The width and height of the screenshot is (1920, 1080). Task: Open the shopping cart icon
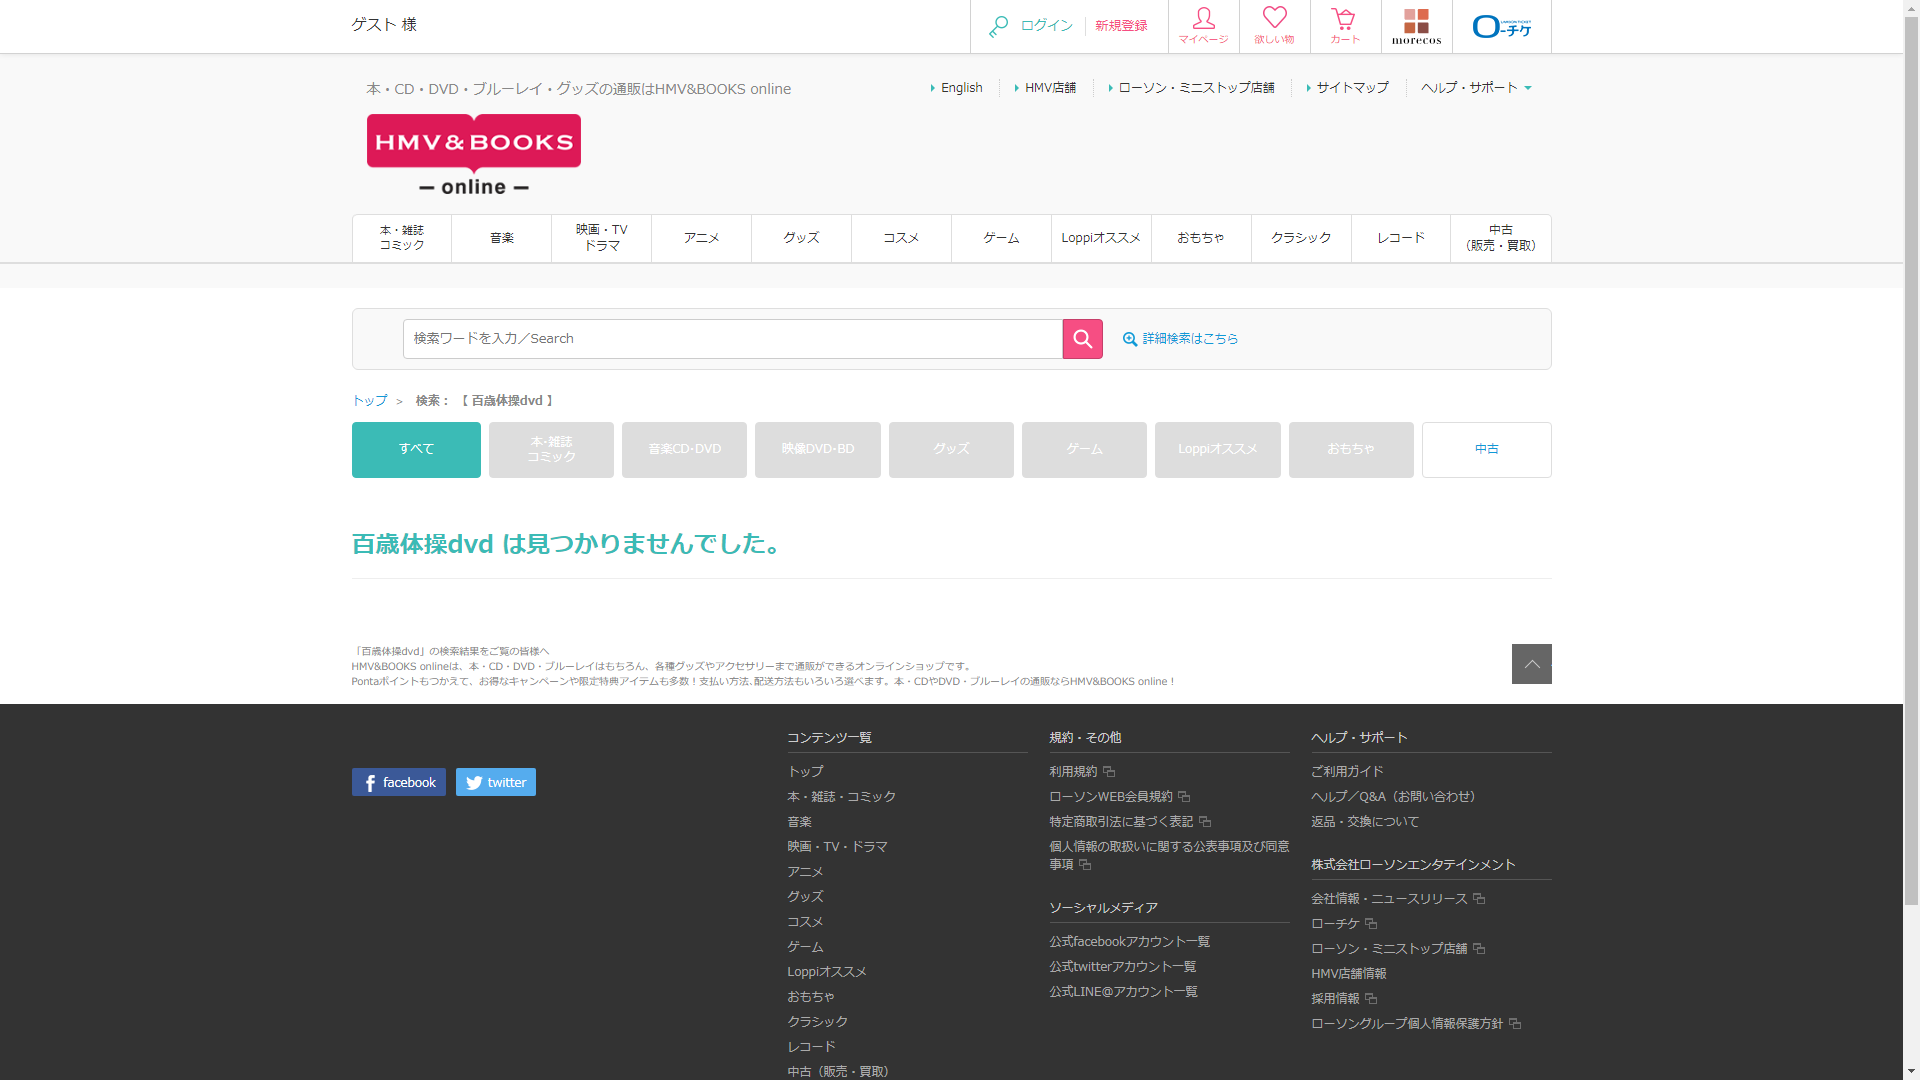1344,26
